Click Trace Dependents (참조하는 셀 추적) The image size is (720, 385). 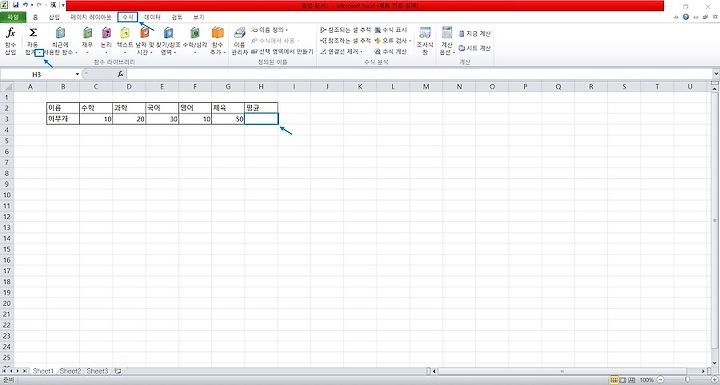pyautogui.click(x=345, y=41)
